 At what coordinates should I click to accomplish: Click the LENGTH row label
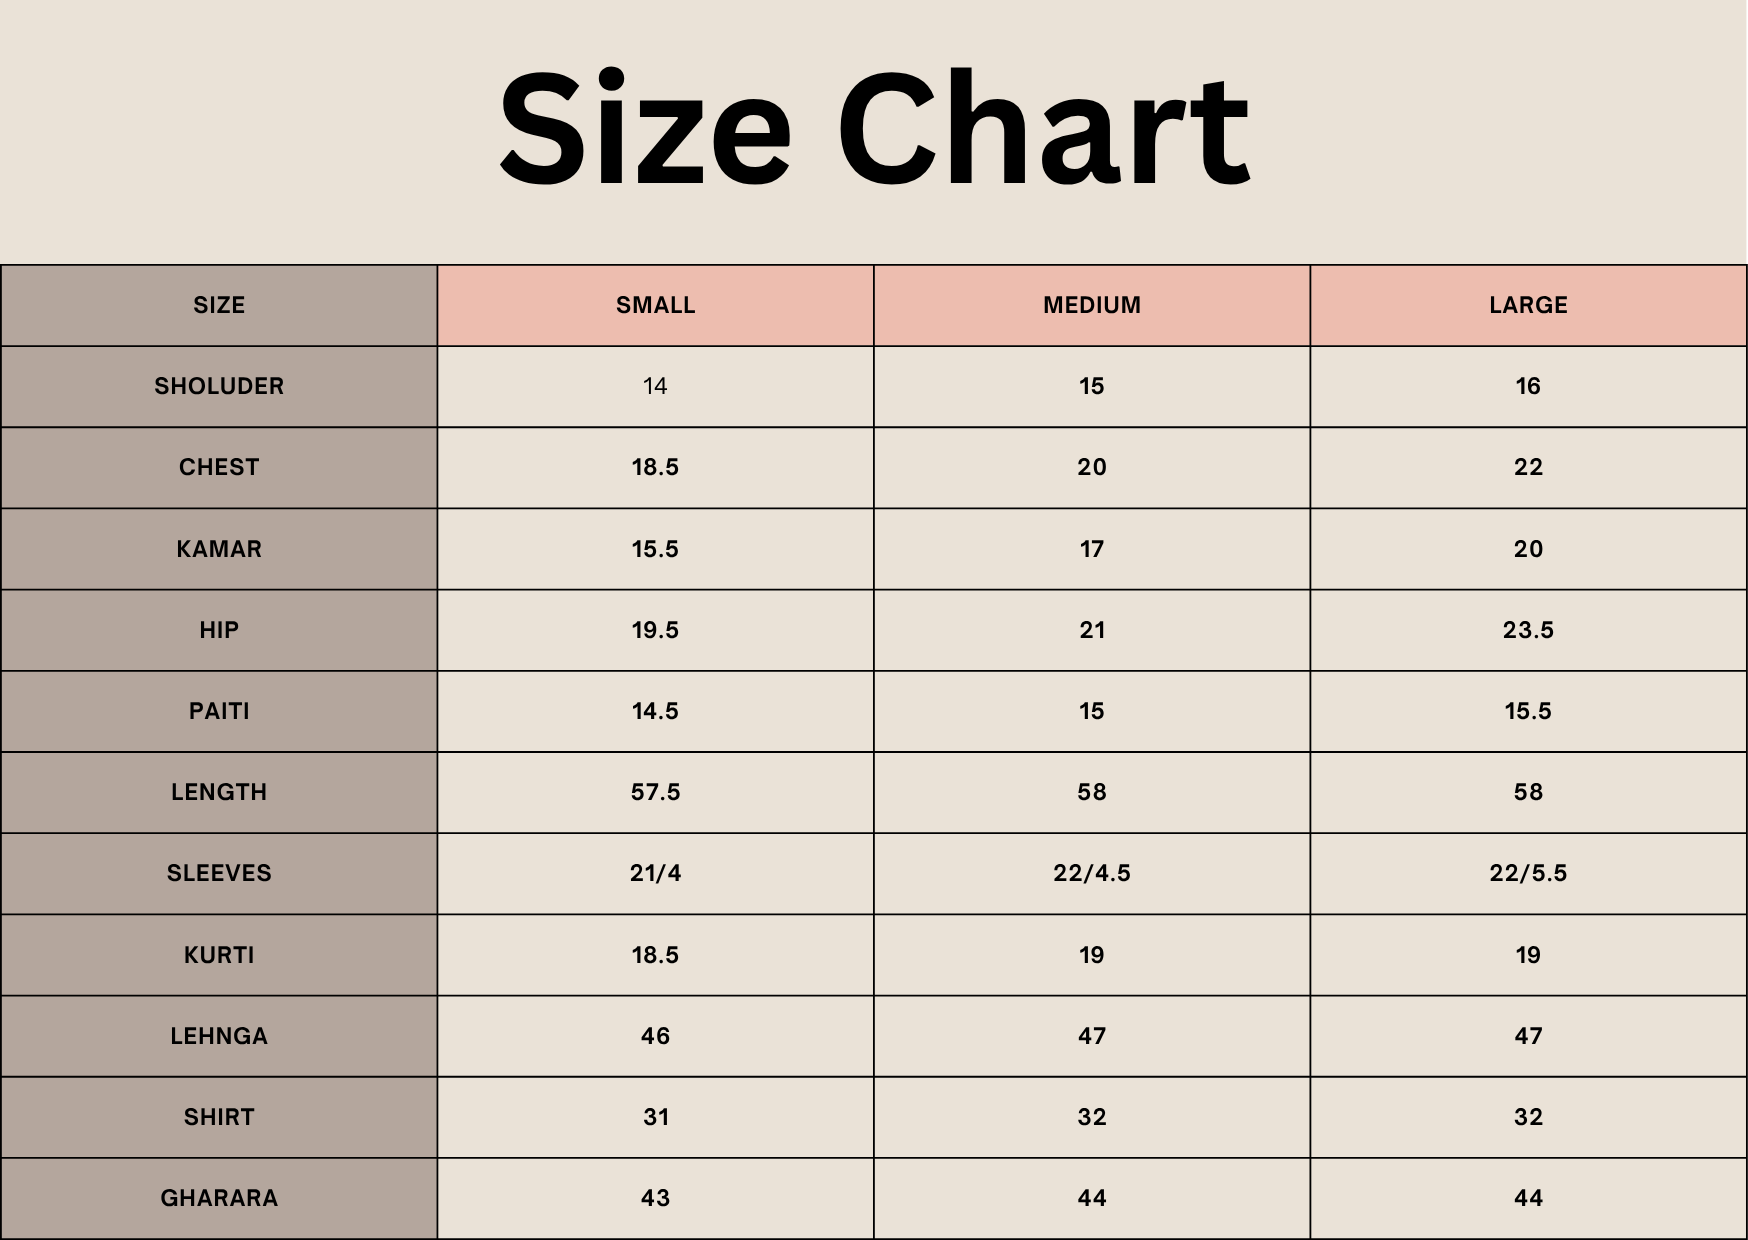(219, 792)
